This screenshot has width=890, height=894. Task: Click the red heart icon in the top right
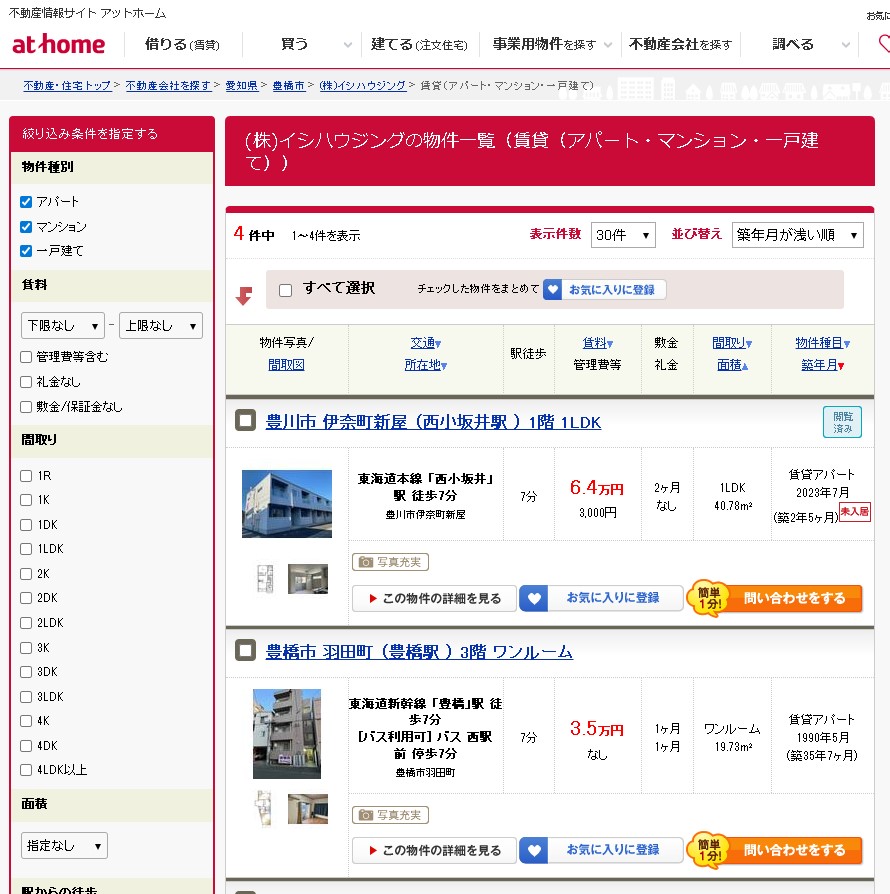[x=883, y=44]
